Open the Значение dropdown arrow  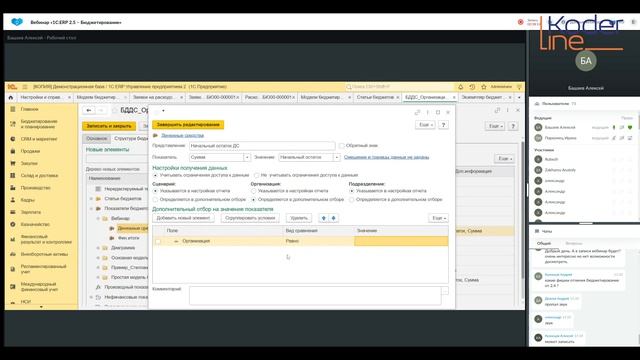click(336, 158)
